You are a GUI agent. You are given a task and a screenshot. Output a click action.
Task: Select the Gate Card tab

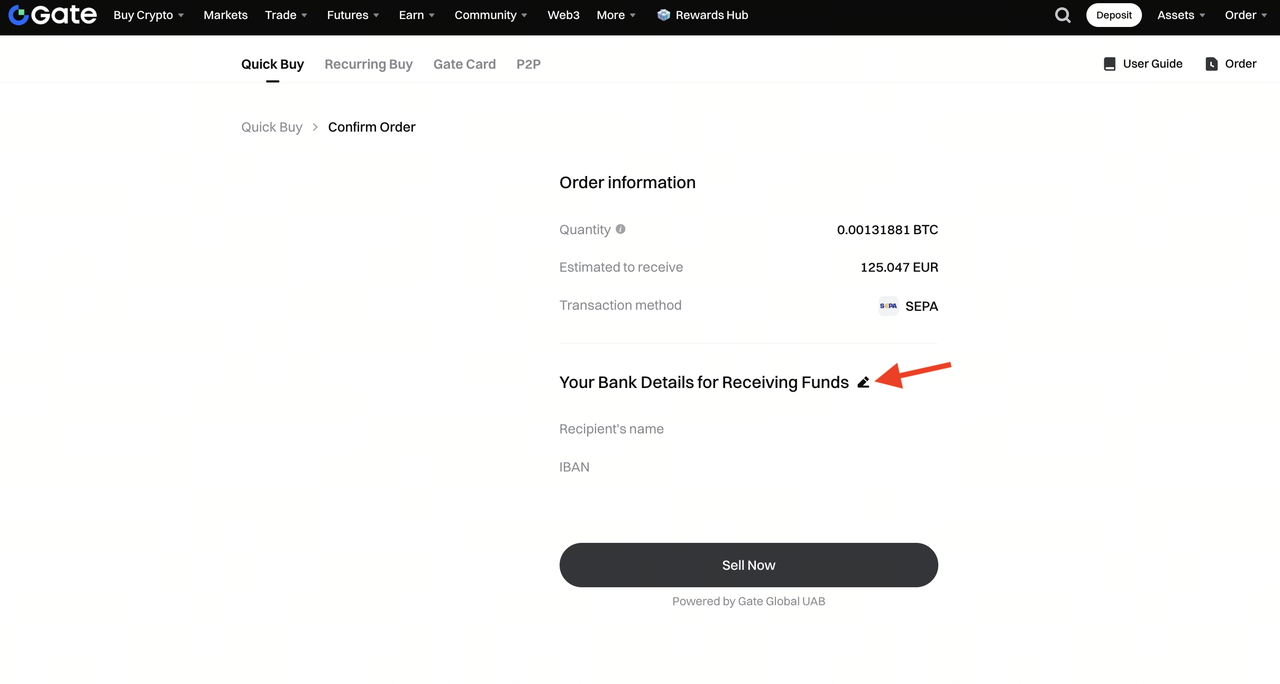(x=464, y=64)
